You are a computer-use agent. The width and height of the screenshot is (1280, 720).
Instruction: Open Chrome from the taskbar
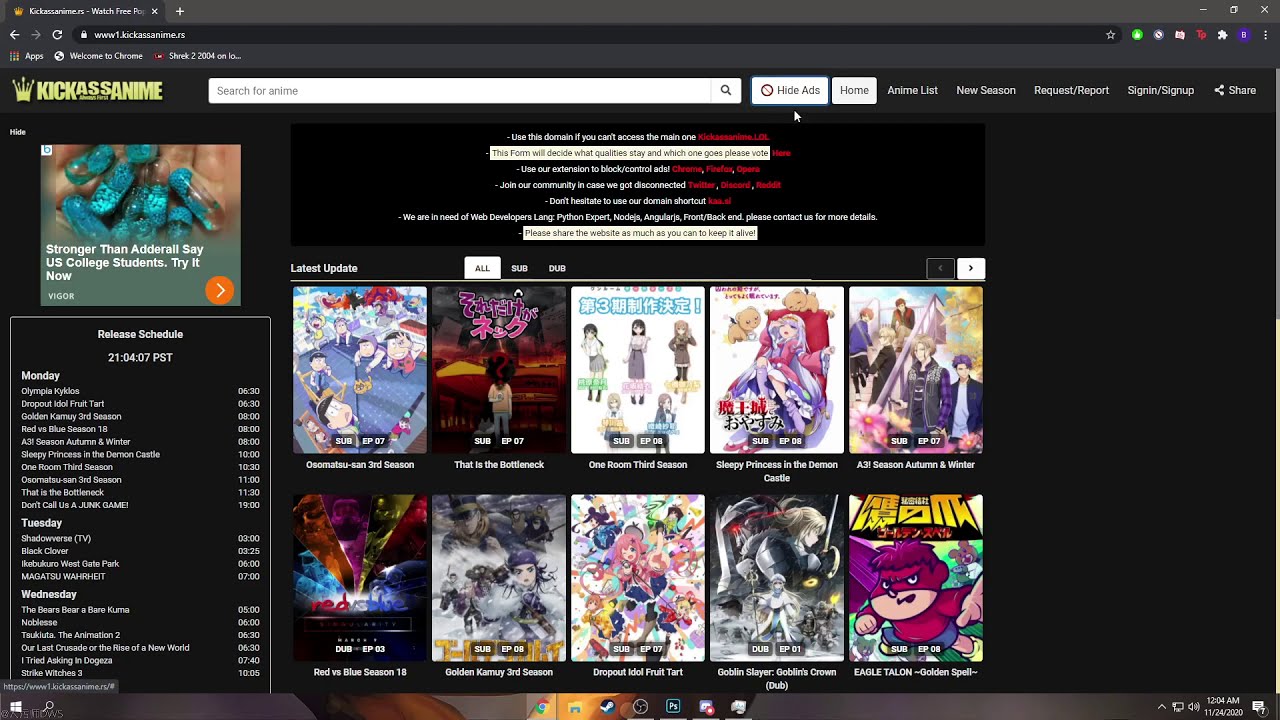click(541, 707)
